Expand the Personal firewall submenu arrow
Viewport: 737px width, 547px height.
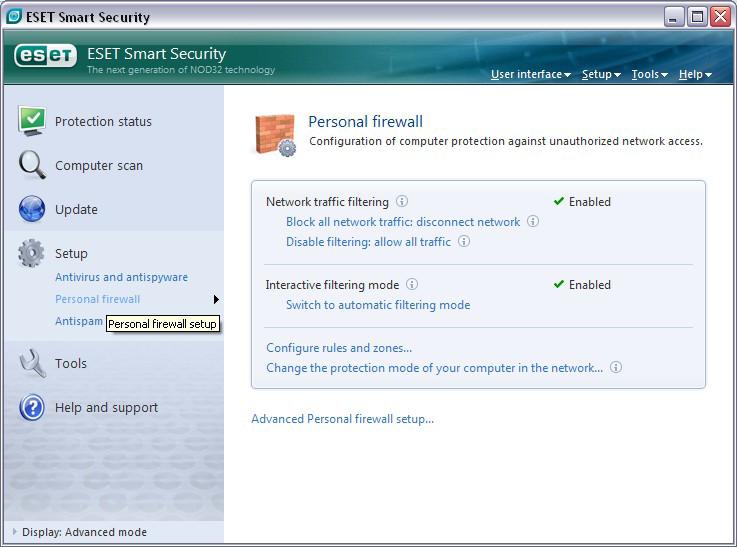click(x=216, y=299)
